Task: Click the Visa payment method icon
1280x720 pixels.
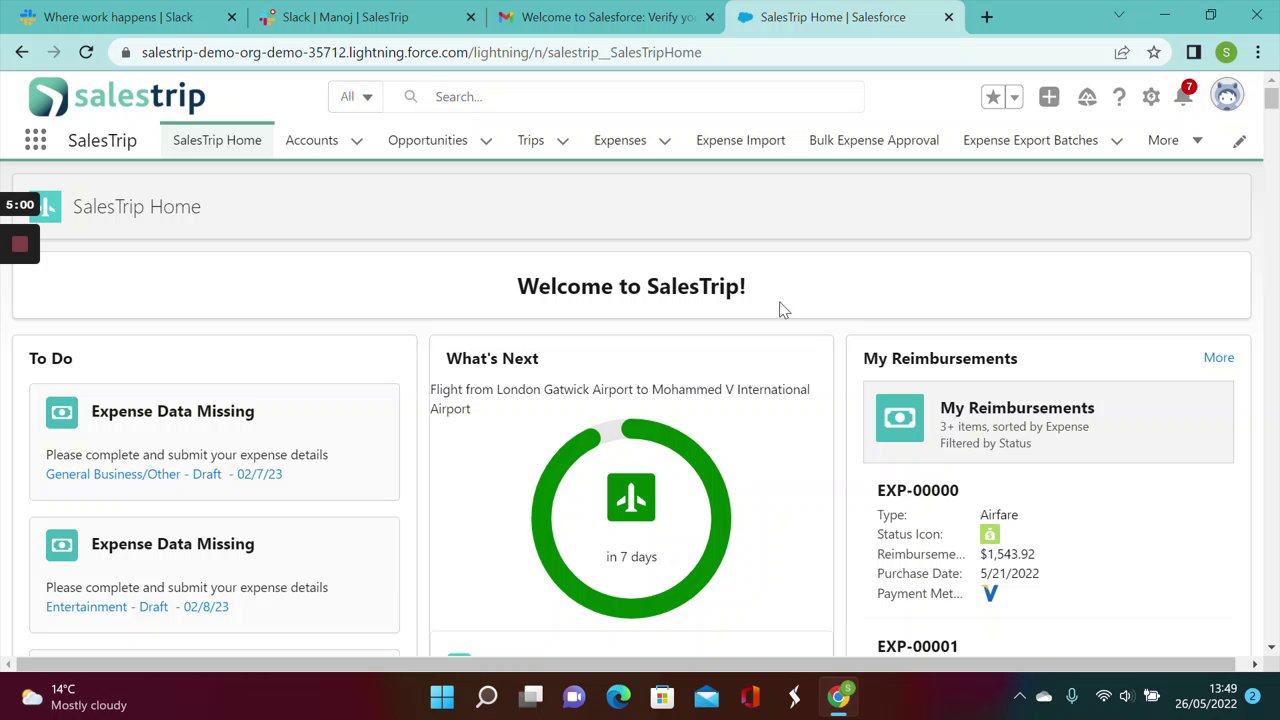Action: [990, 593]
